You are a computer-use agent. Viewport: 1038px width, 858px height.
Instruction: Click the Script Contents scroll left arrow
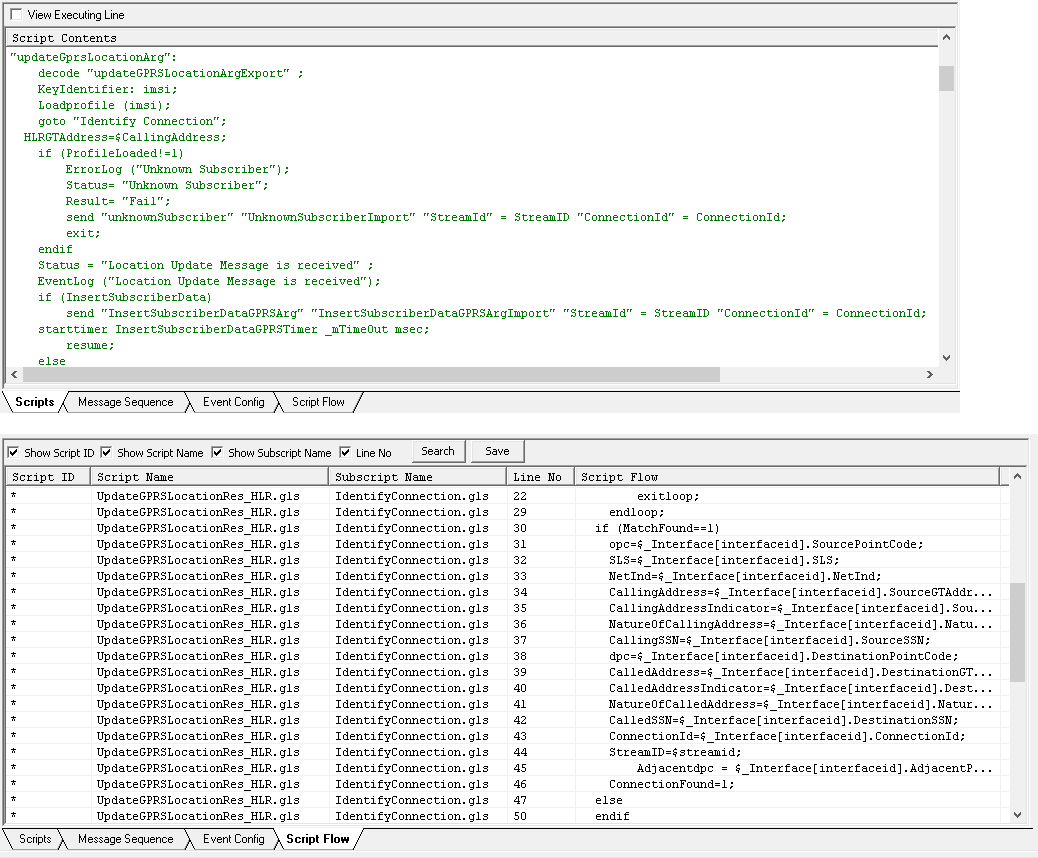[14, 374]
